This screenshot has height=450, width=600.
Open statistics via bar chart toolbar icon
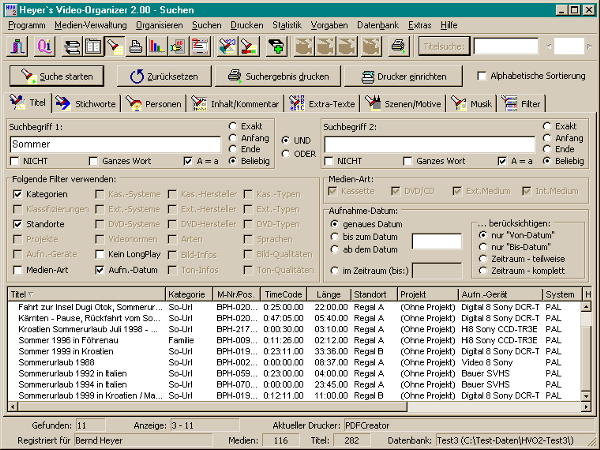pyautogui.click(x=156, y=46)
